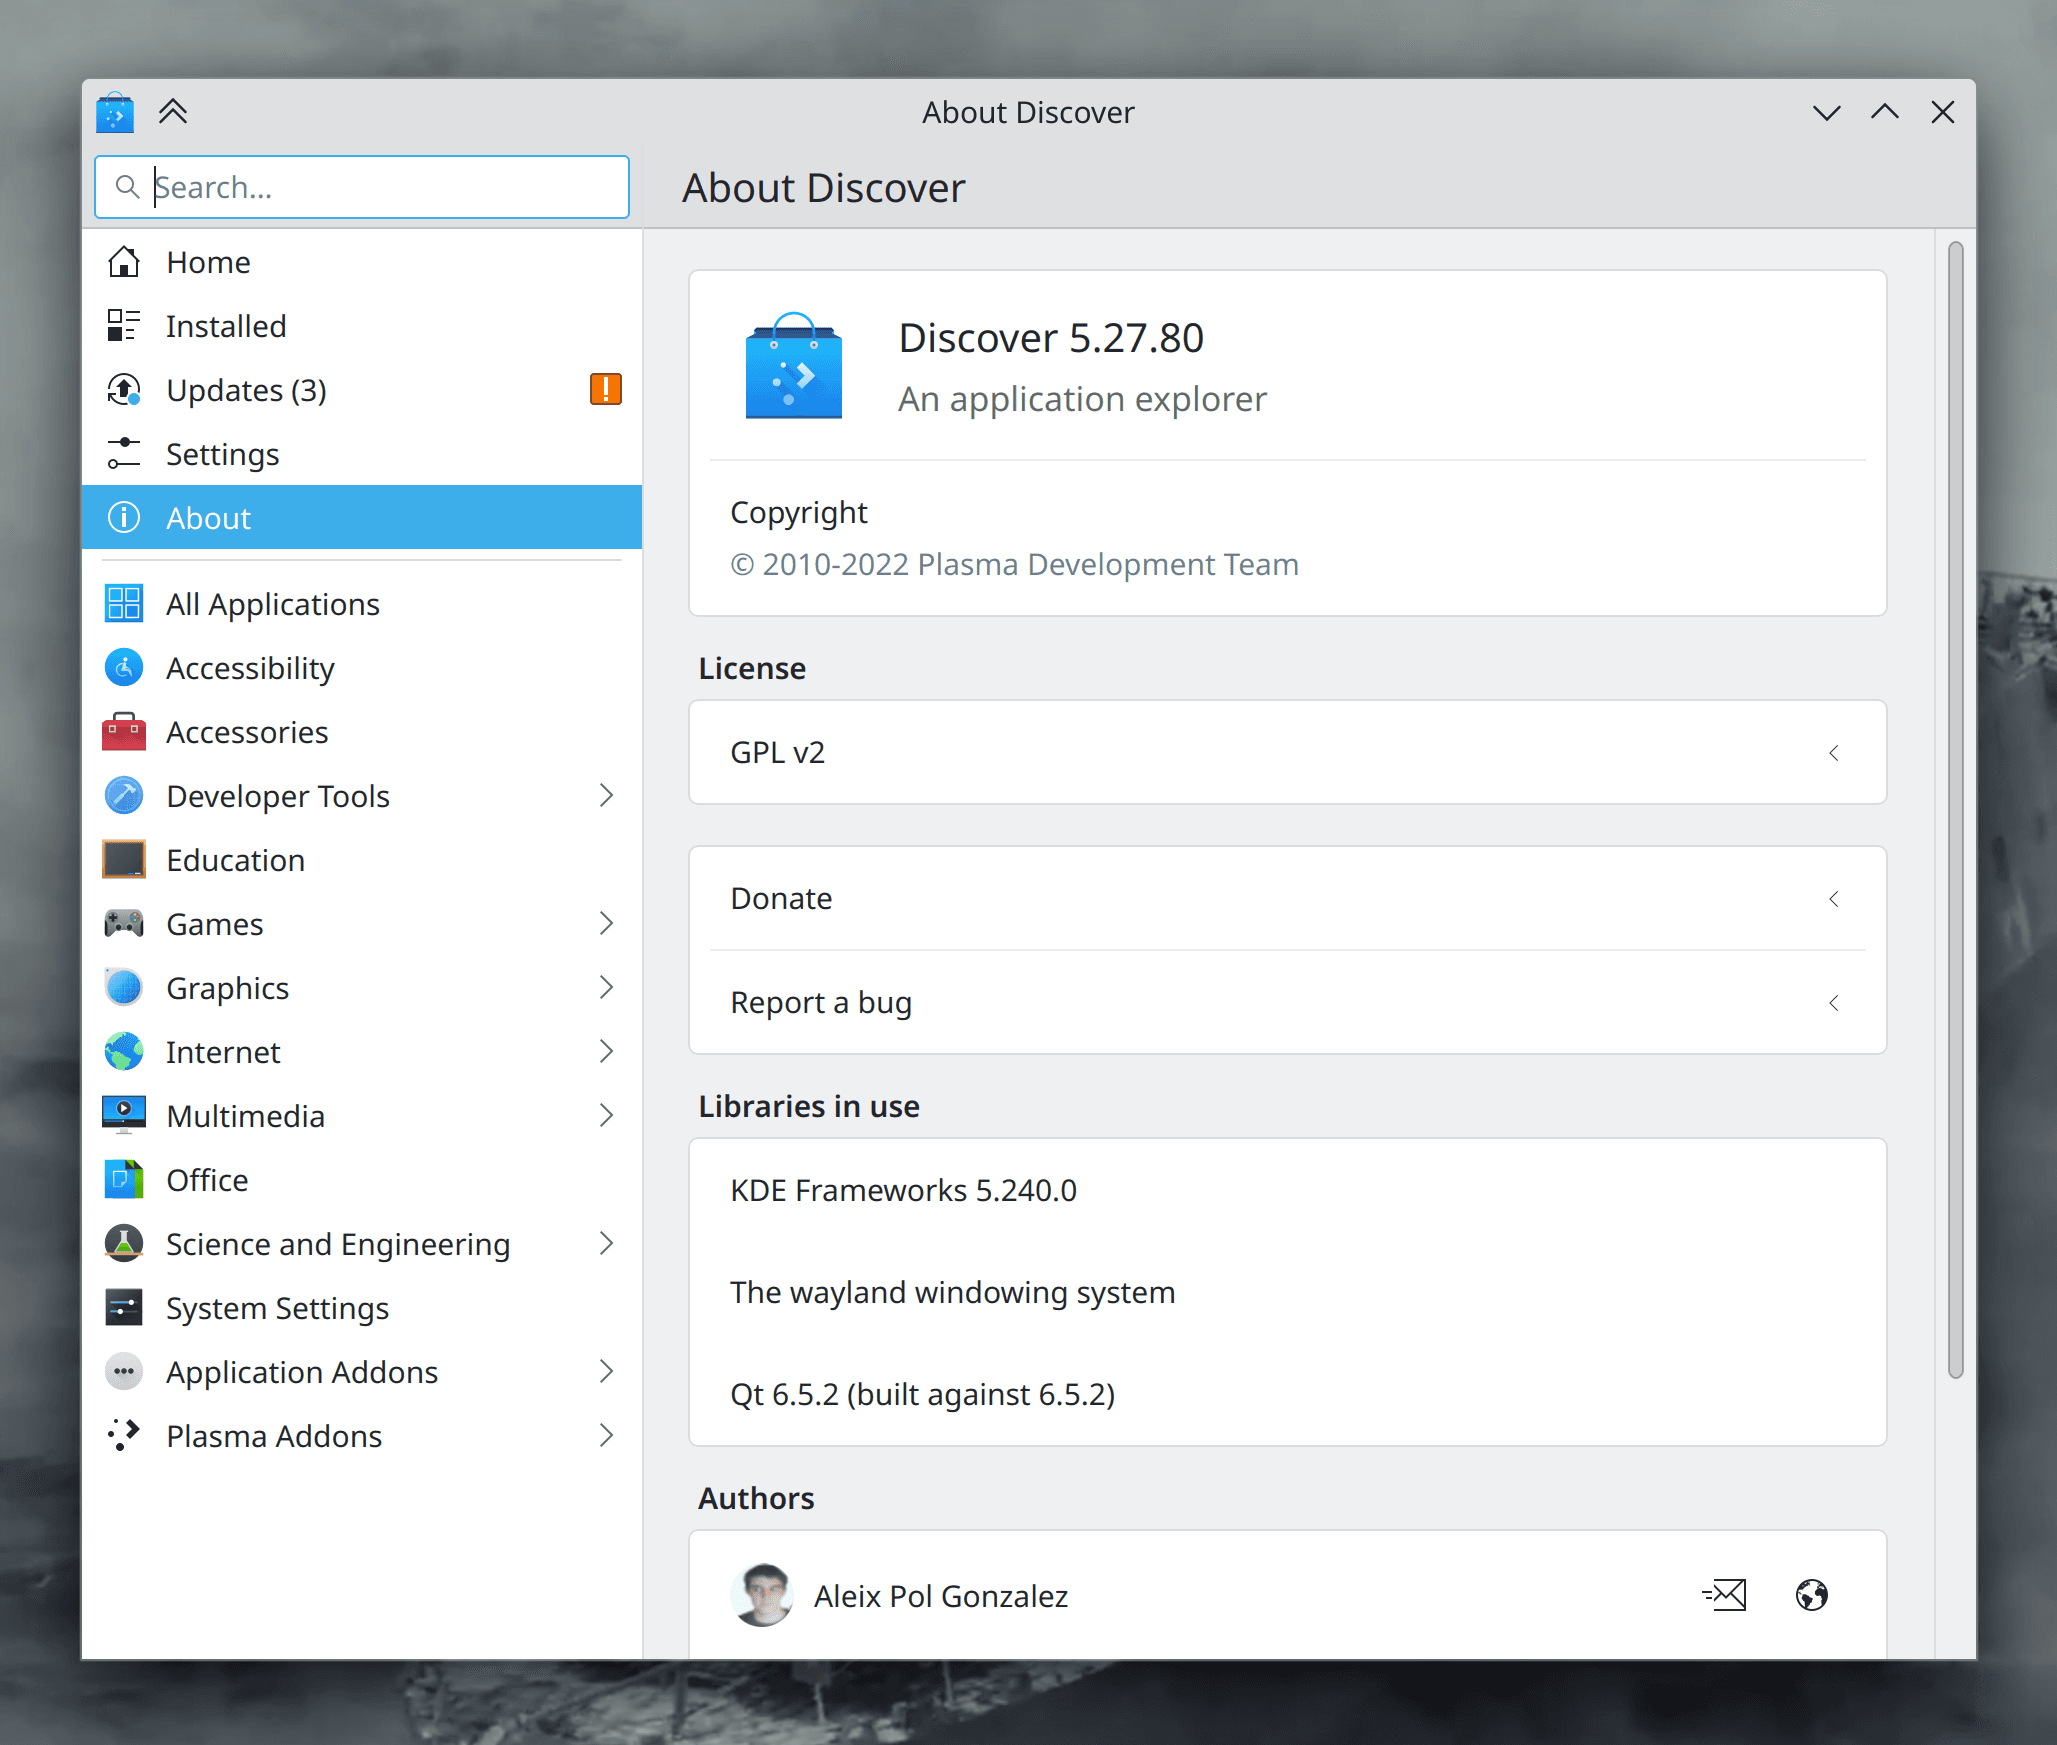Open the GPL v2 license entry
The width and height of the screenshot is (2057, 1745).
[x=1288, y=753]
